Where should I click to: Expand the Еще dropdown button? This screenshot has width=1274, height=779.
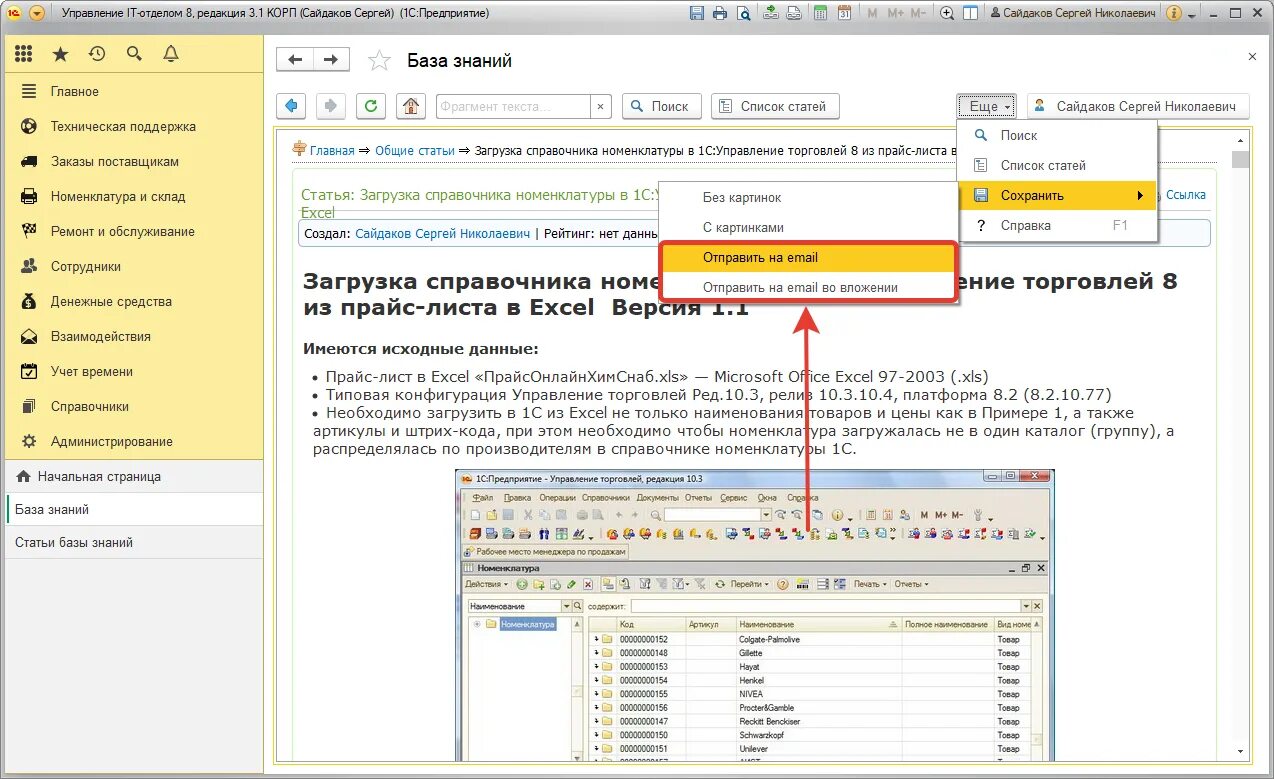pyautogui.click(x=987, y=106)
